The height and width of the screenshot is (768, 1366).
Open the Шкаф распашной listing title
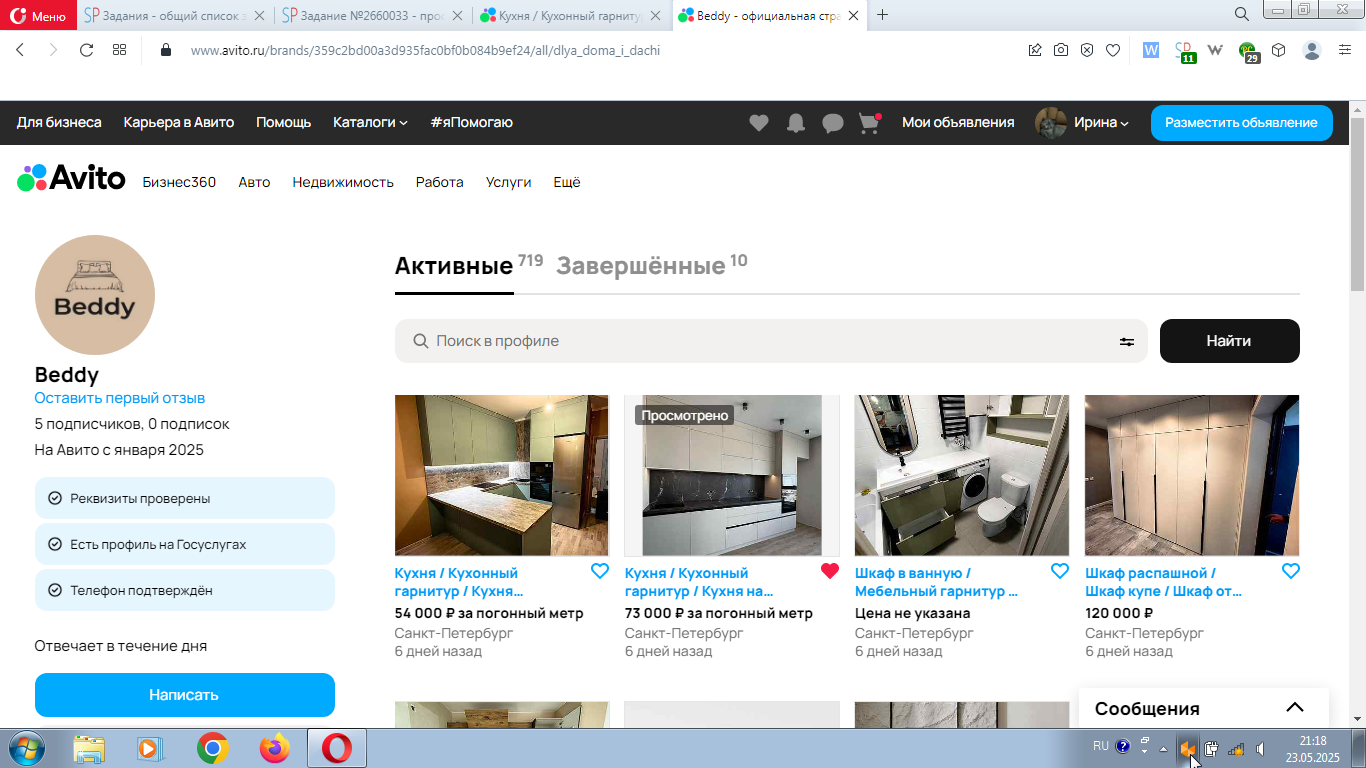point(1164,582)
